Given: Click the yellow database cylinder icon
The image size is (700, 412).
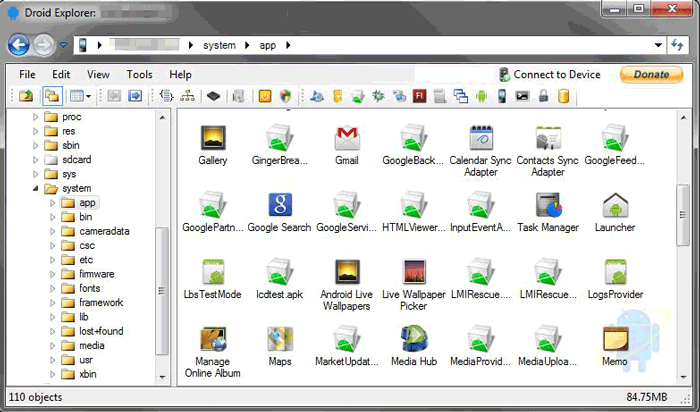Looking at the screenshot, I should [564, 96].
